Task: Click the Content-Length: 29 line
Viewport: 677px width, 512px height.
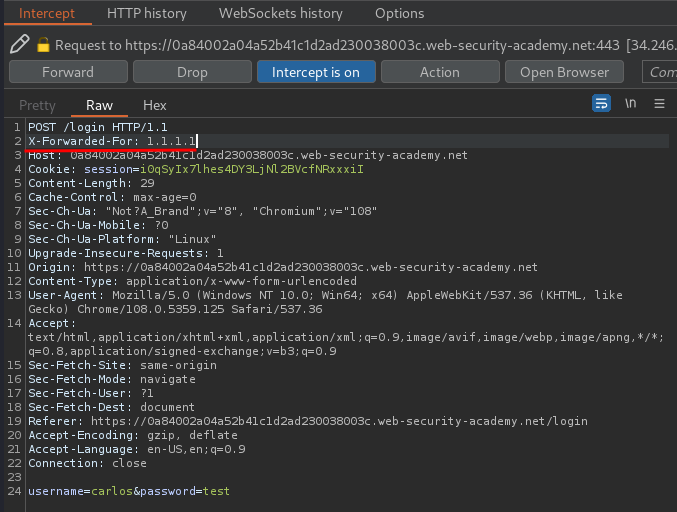Action: [91, 183]
